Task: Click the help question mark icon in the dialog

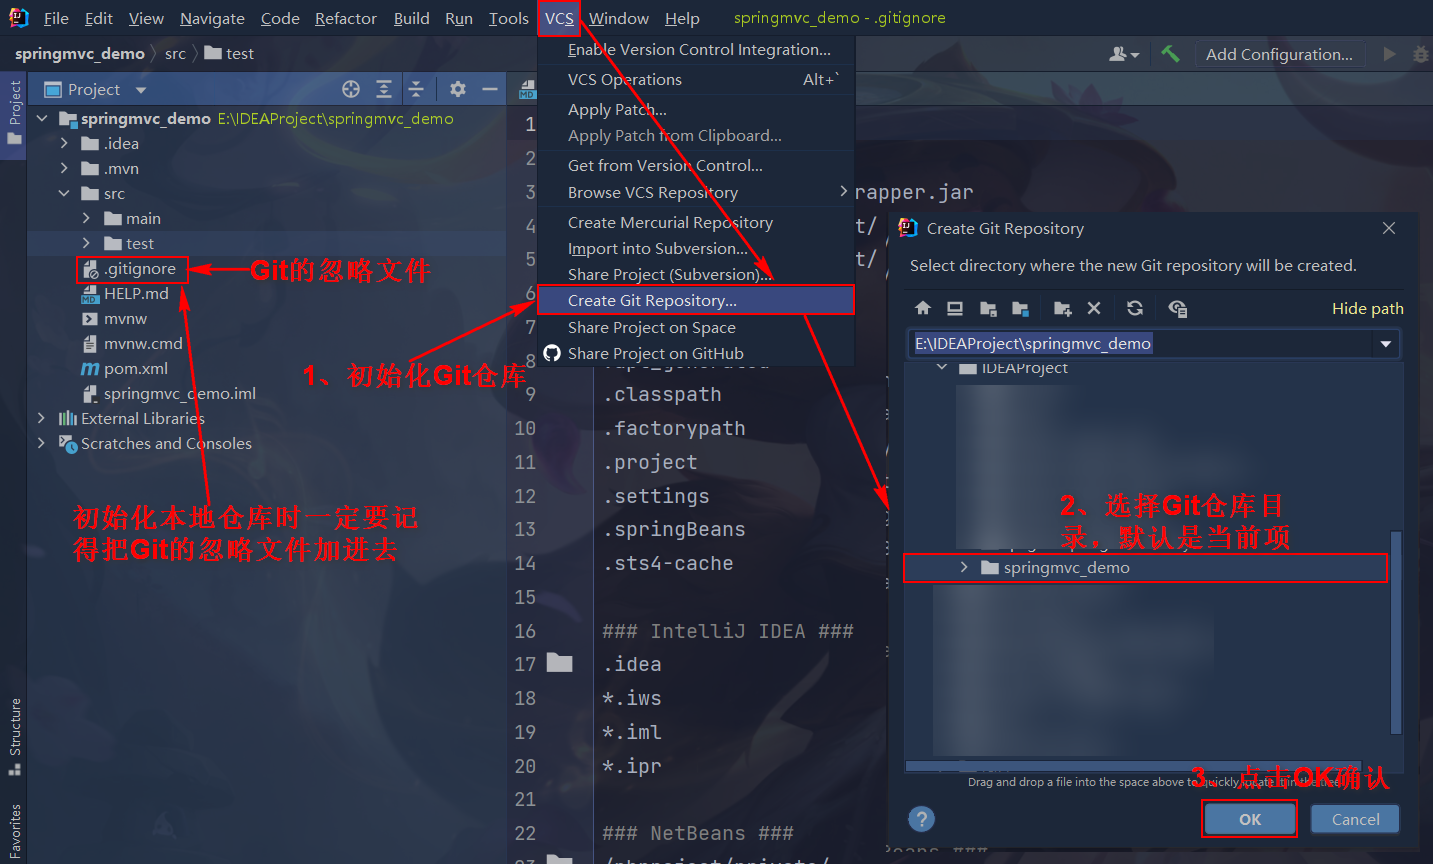Action: [921, 818]
